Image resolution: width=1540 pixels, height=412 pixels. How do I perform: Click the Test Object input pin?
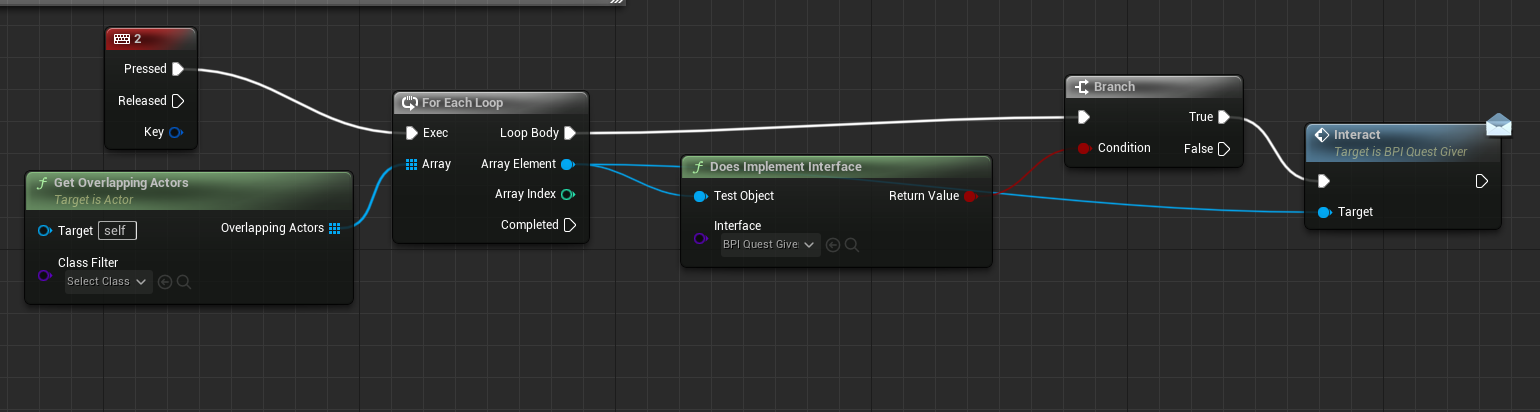click(700, 196)
